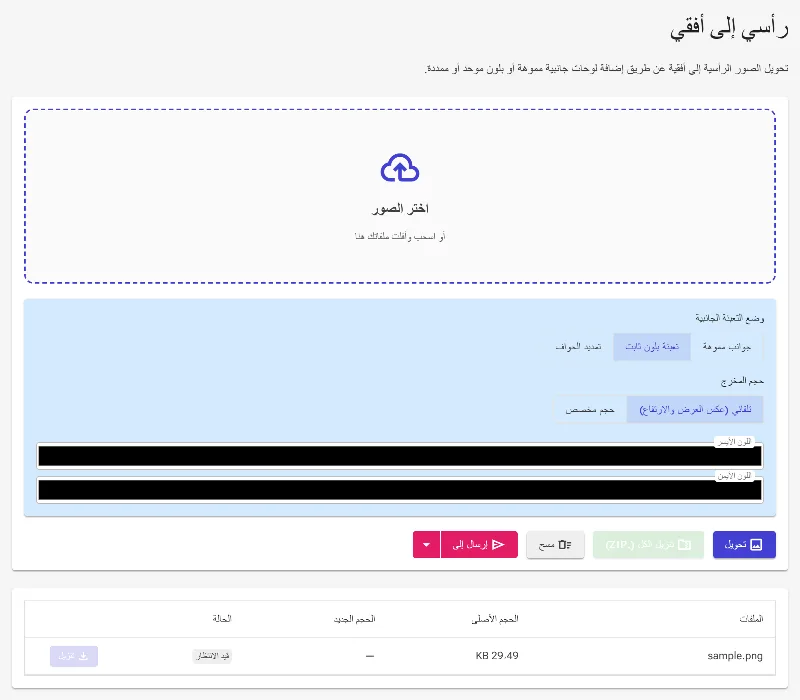The width and height of the screenshot is (800, 700).
Task: Click the sample.png file name
Action: tap(735, 656)
